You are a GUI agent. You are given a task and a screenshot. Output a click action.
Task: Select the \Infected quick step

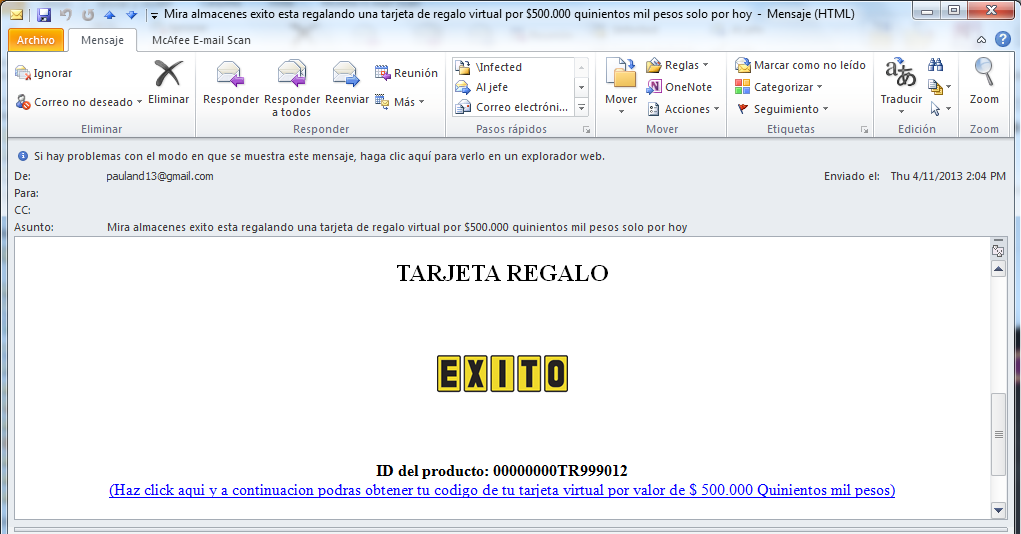(x=514, y=67)
